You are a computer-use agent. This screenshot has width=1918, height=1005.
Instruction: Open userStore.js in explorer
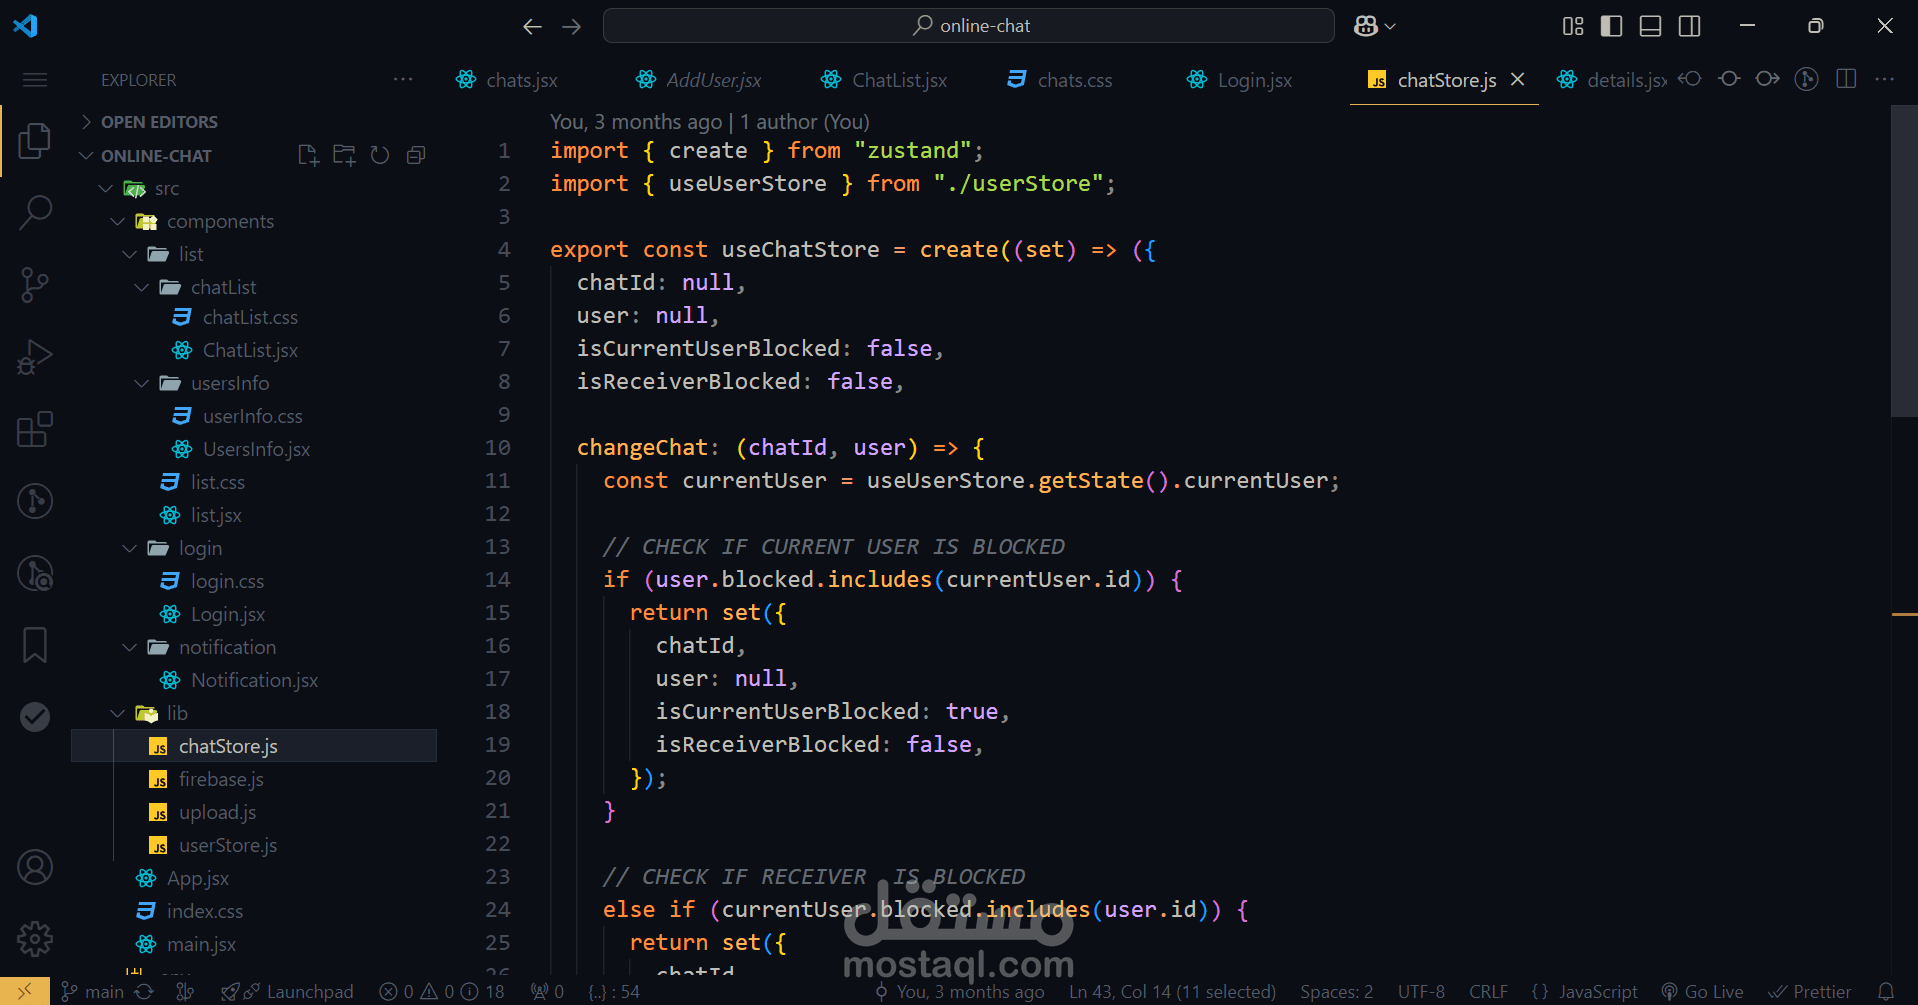[x=228, y=845]
